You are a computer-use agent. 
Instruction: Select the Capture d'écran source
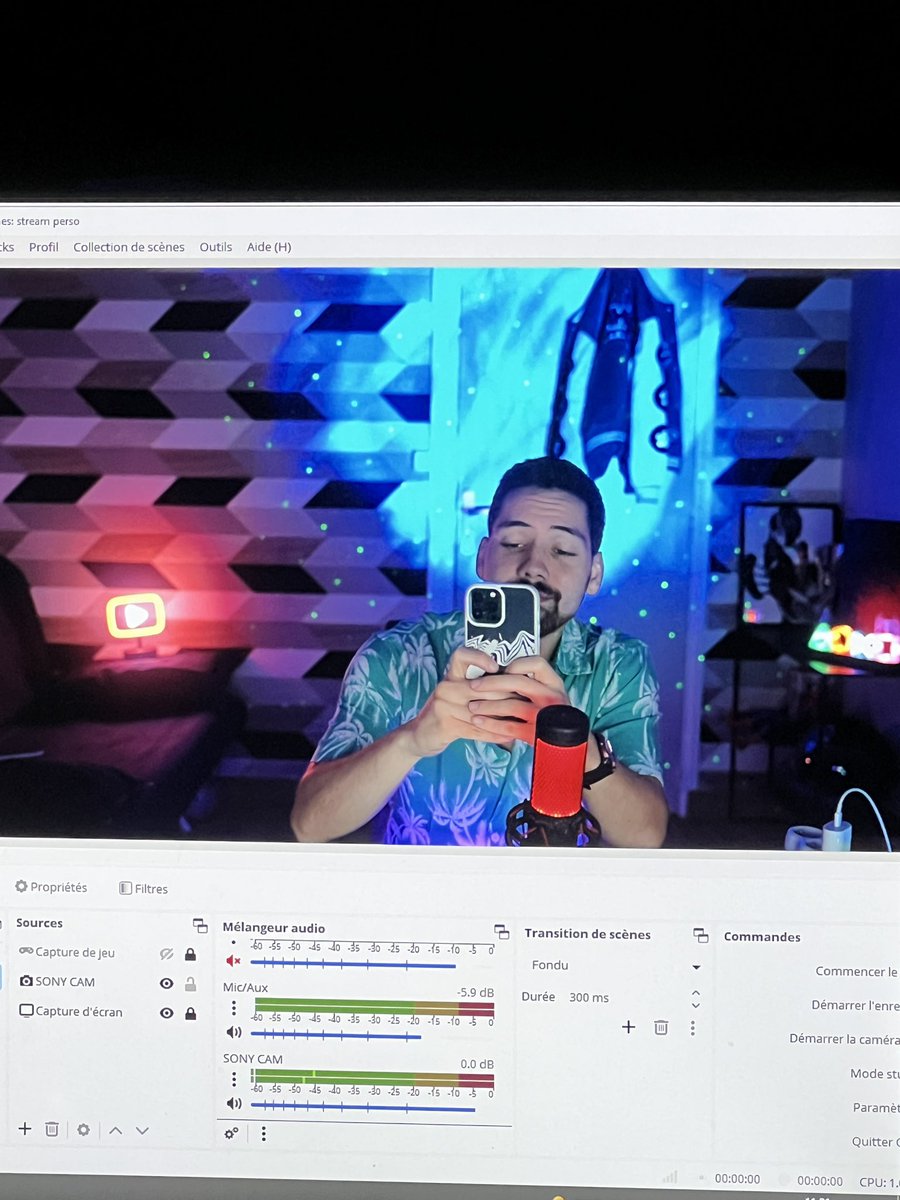(70, 1012)
